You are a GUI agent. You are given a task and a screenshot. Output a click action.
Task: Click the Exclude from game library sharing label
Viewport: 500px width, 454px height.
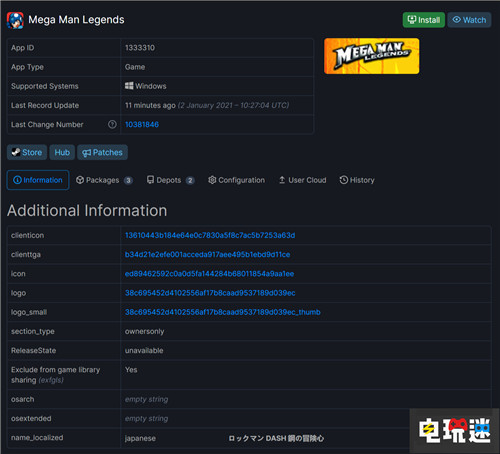click(x=55, y=375)
